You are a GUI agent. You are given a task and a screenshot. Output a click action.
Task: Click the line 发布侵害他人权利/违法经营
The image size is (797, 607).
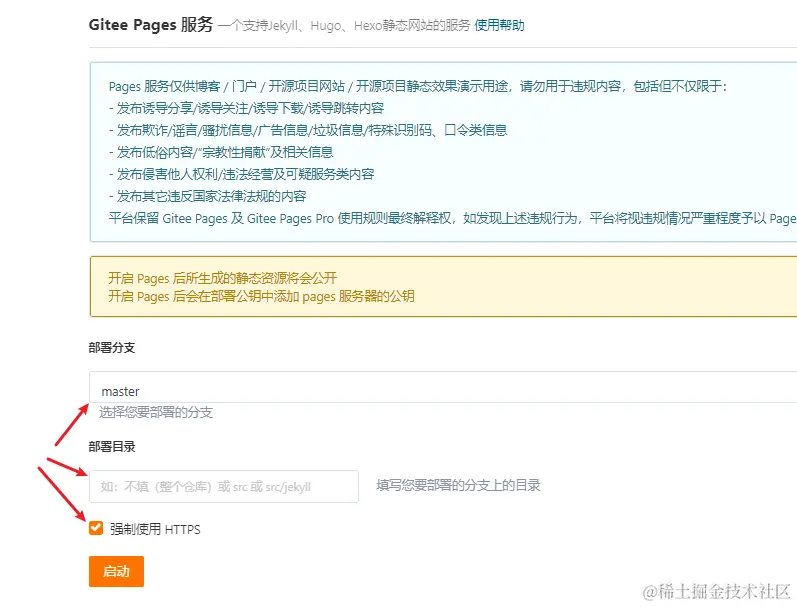[241, 174]
